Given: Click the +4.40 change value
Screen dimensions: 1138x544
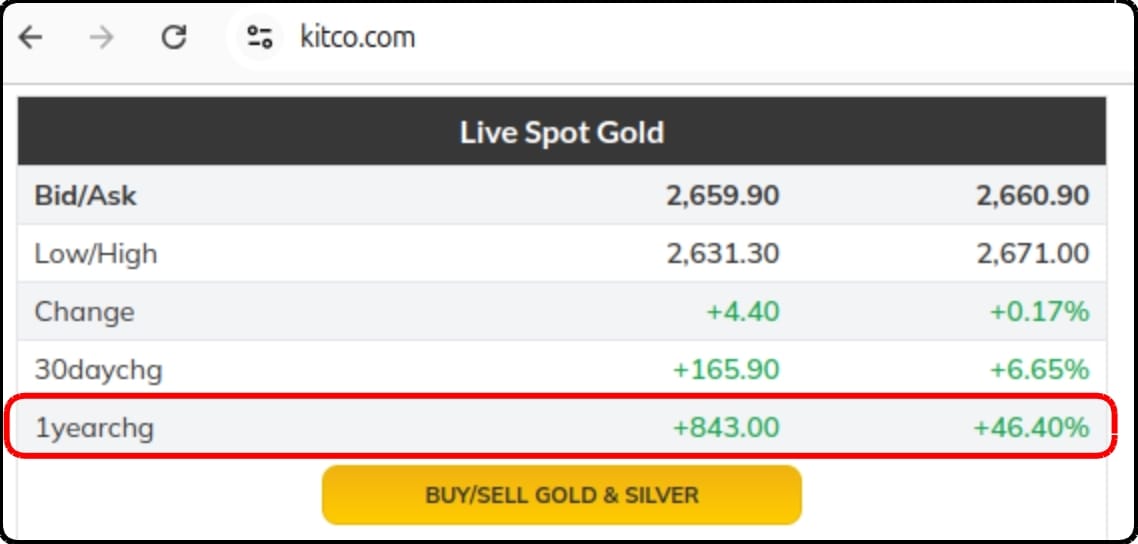Looking at the screenshot, I should click(x=743, y=312).
